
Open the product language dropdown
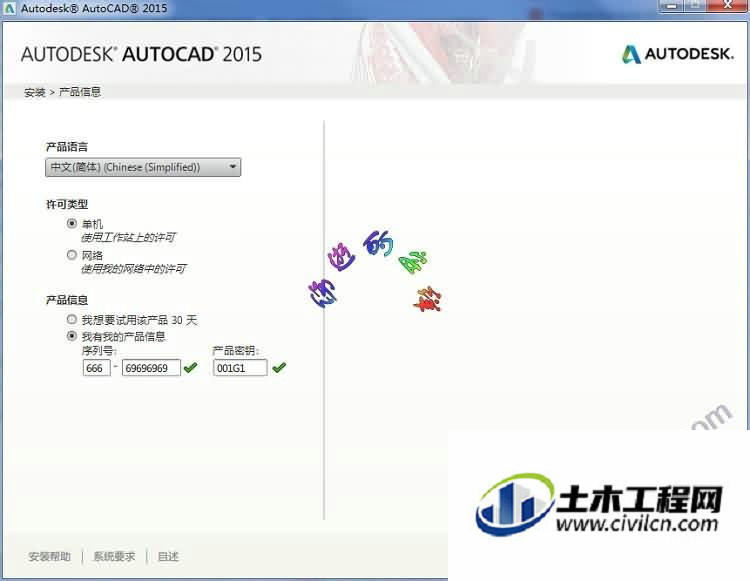click(x=143, y=167)
